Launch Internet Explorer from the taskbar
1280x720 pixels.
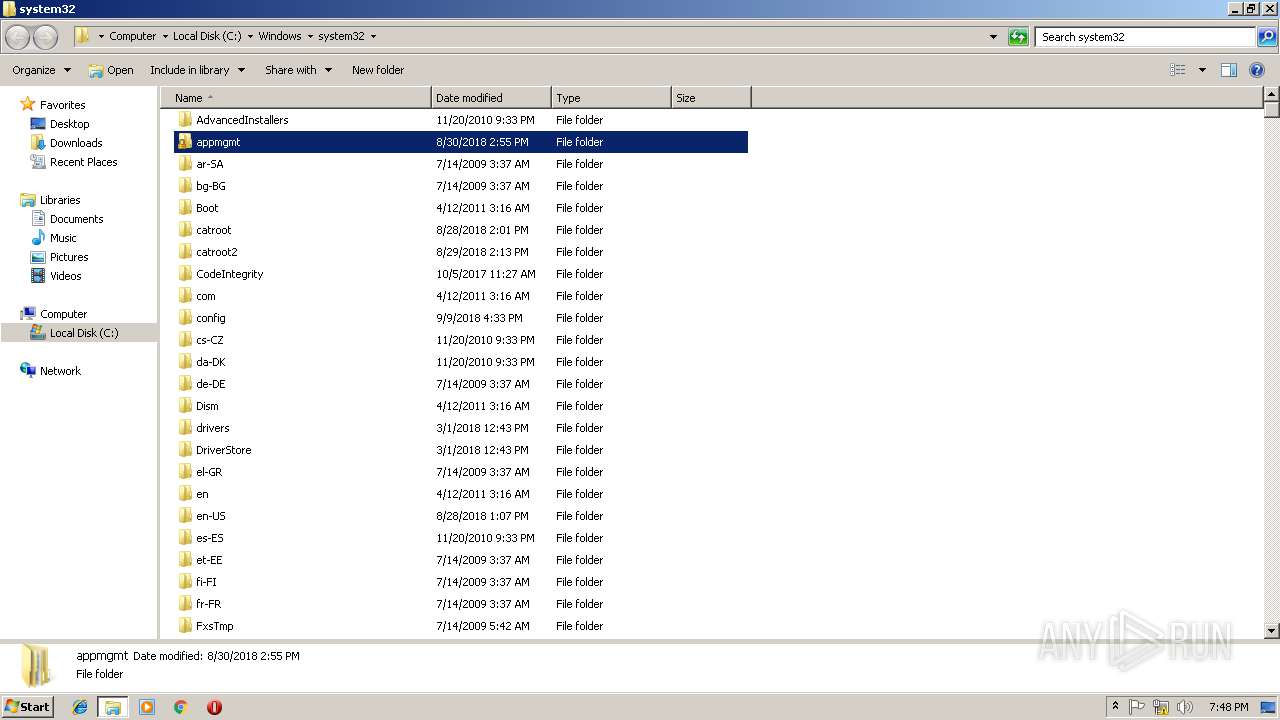coord(80,707)
